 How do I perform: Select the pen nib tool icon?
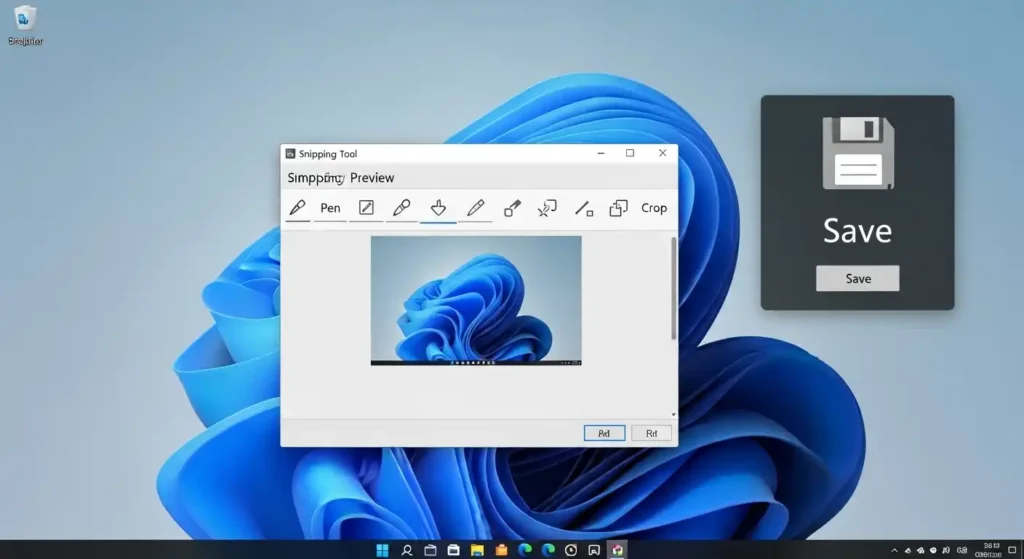pyautogui.click(x=297, y=208)
